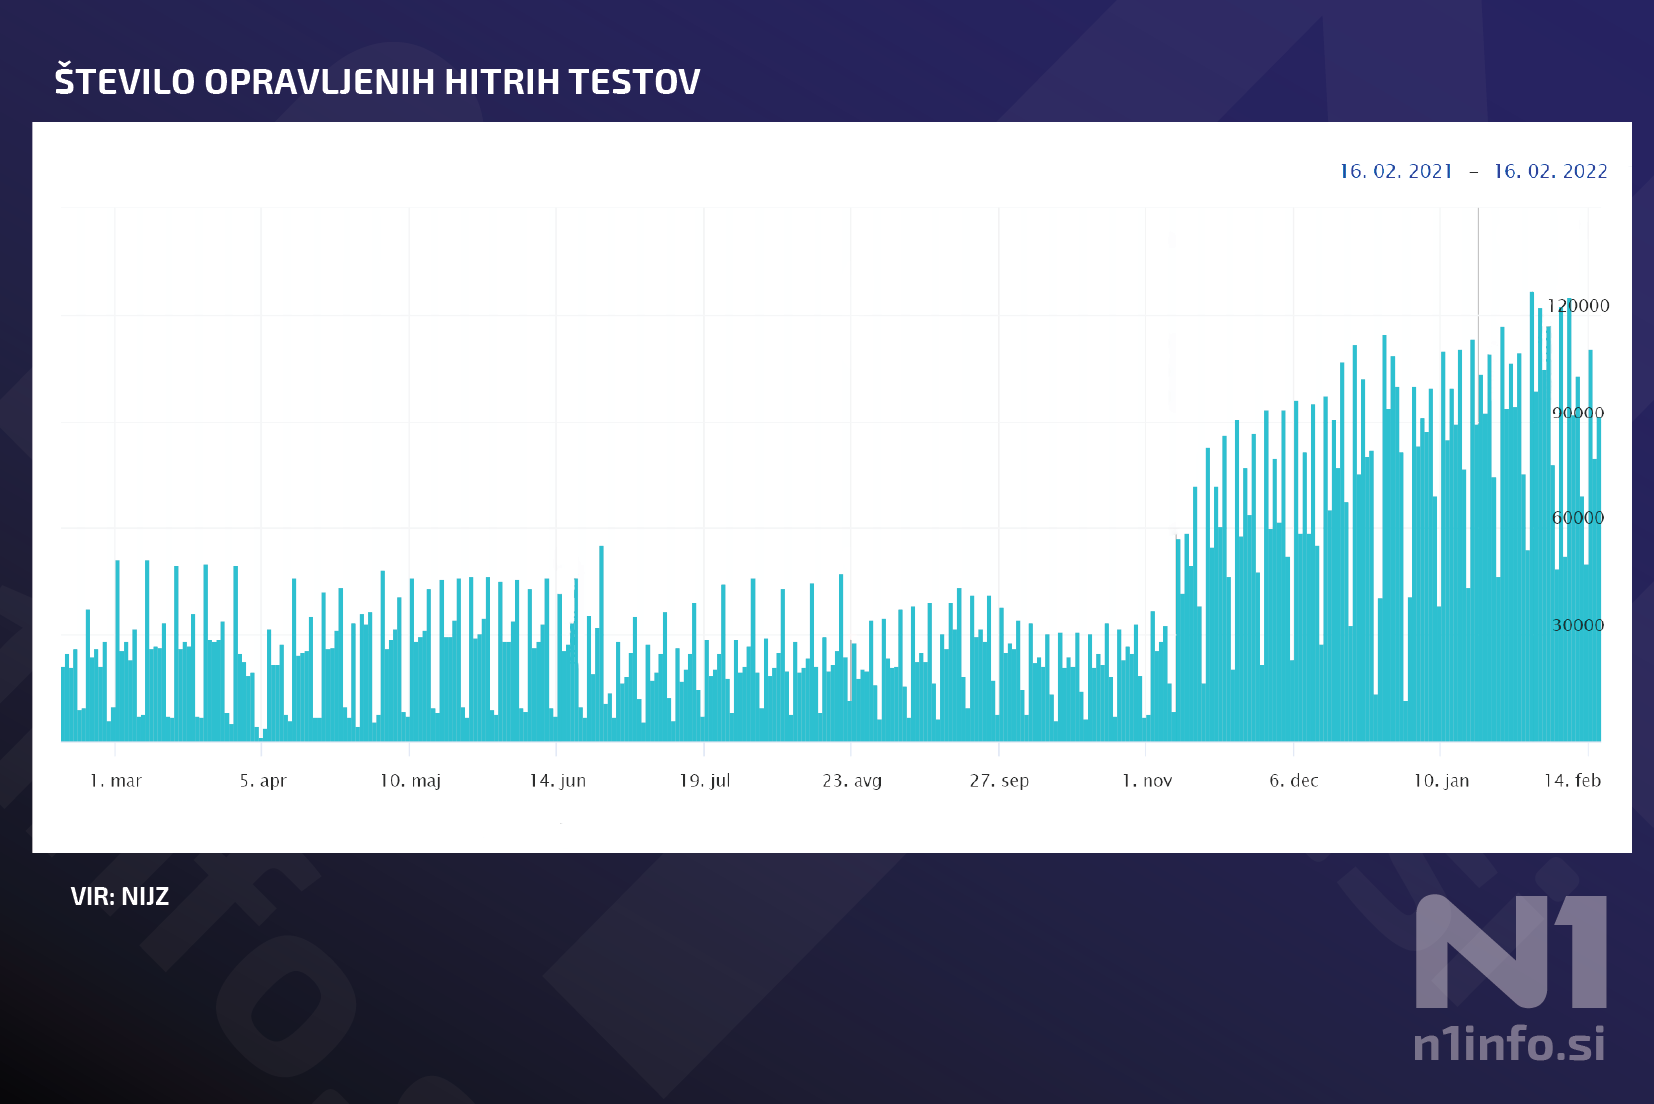
Task: Select the 1. mar x-axis tick label
Action: coord(116,781)
